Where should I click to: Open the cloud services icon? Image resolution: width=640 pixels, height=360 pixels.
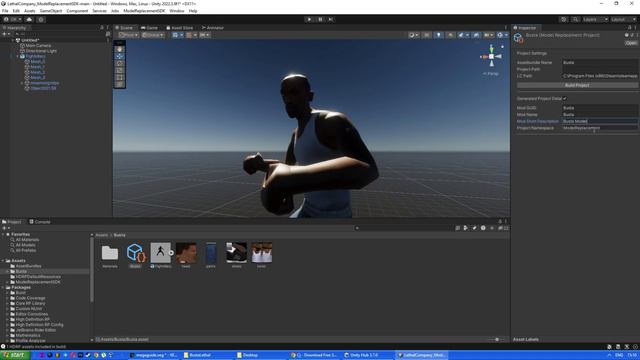29,19
